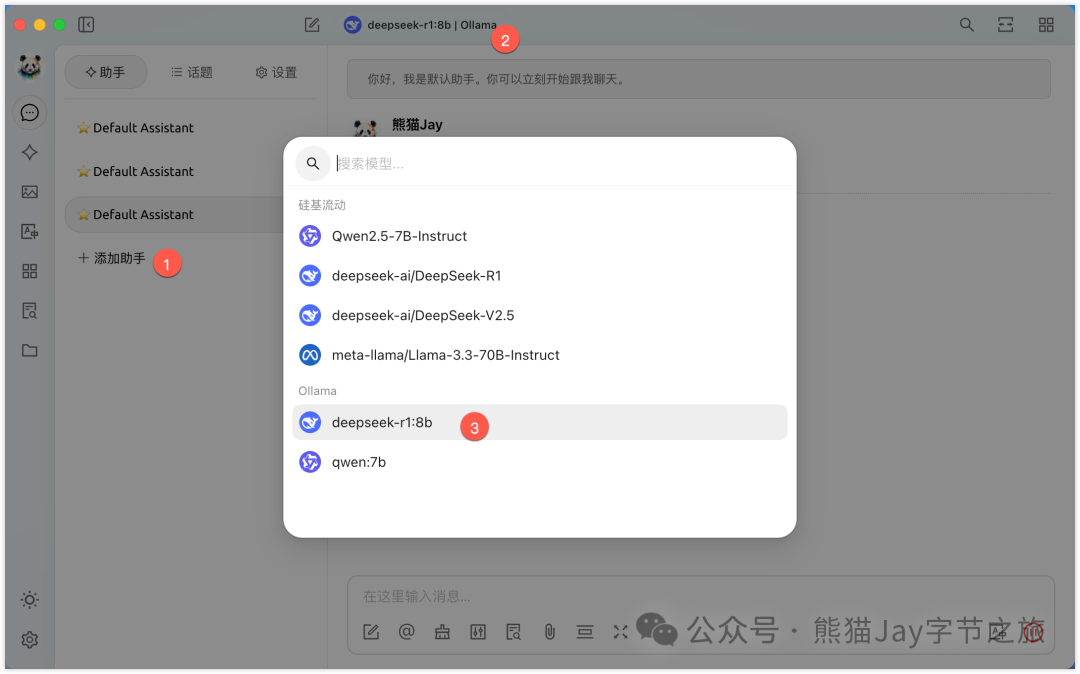Click the red pause icon in input toolbar
This screenshot has height=674, width=1080.
[1033, 631]
